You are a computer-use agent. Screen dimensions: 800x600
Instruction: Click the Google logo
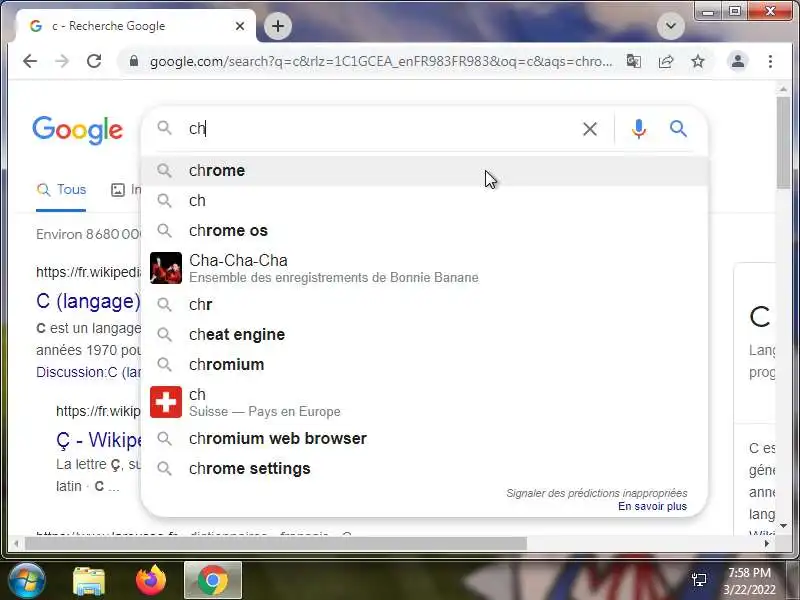tap(78, 130)
